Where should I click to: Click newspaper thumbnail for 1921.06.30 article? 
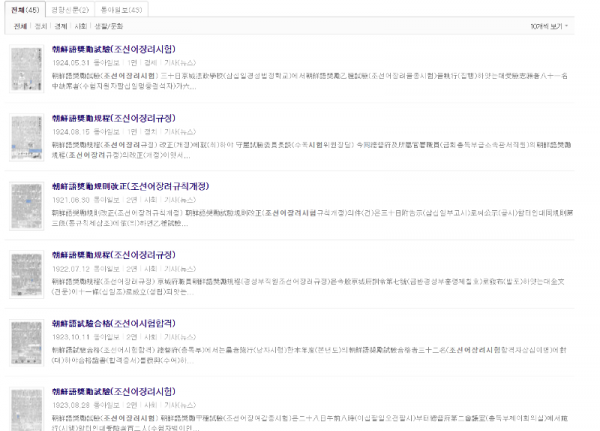pyautogui.click(x=26, y=206)
